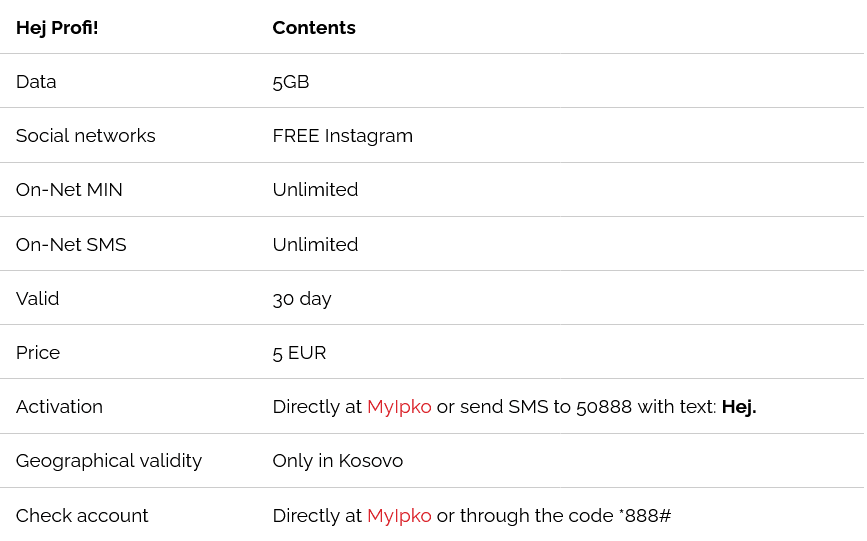Viewport: 867px width, 541px height.
Task: Click the bold "Hej." SMS text
Action: pos(739,407)
